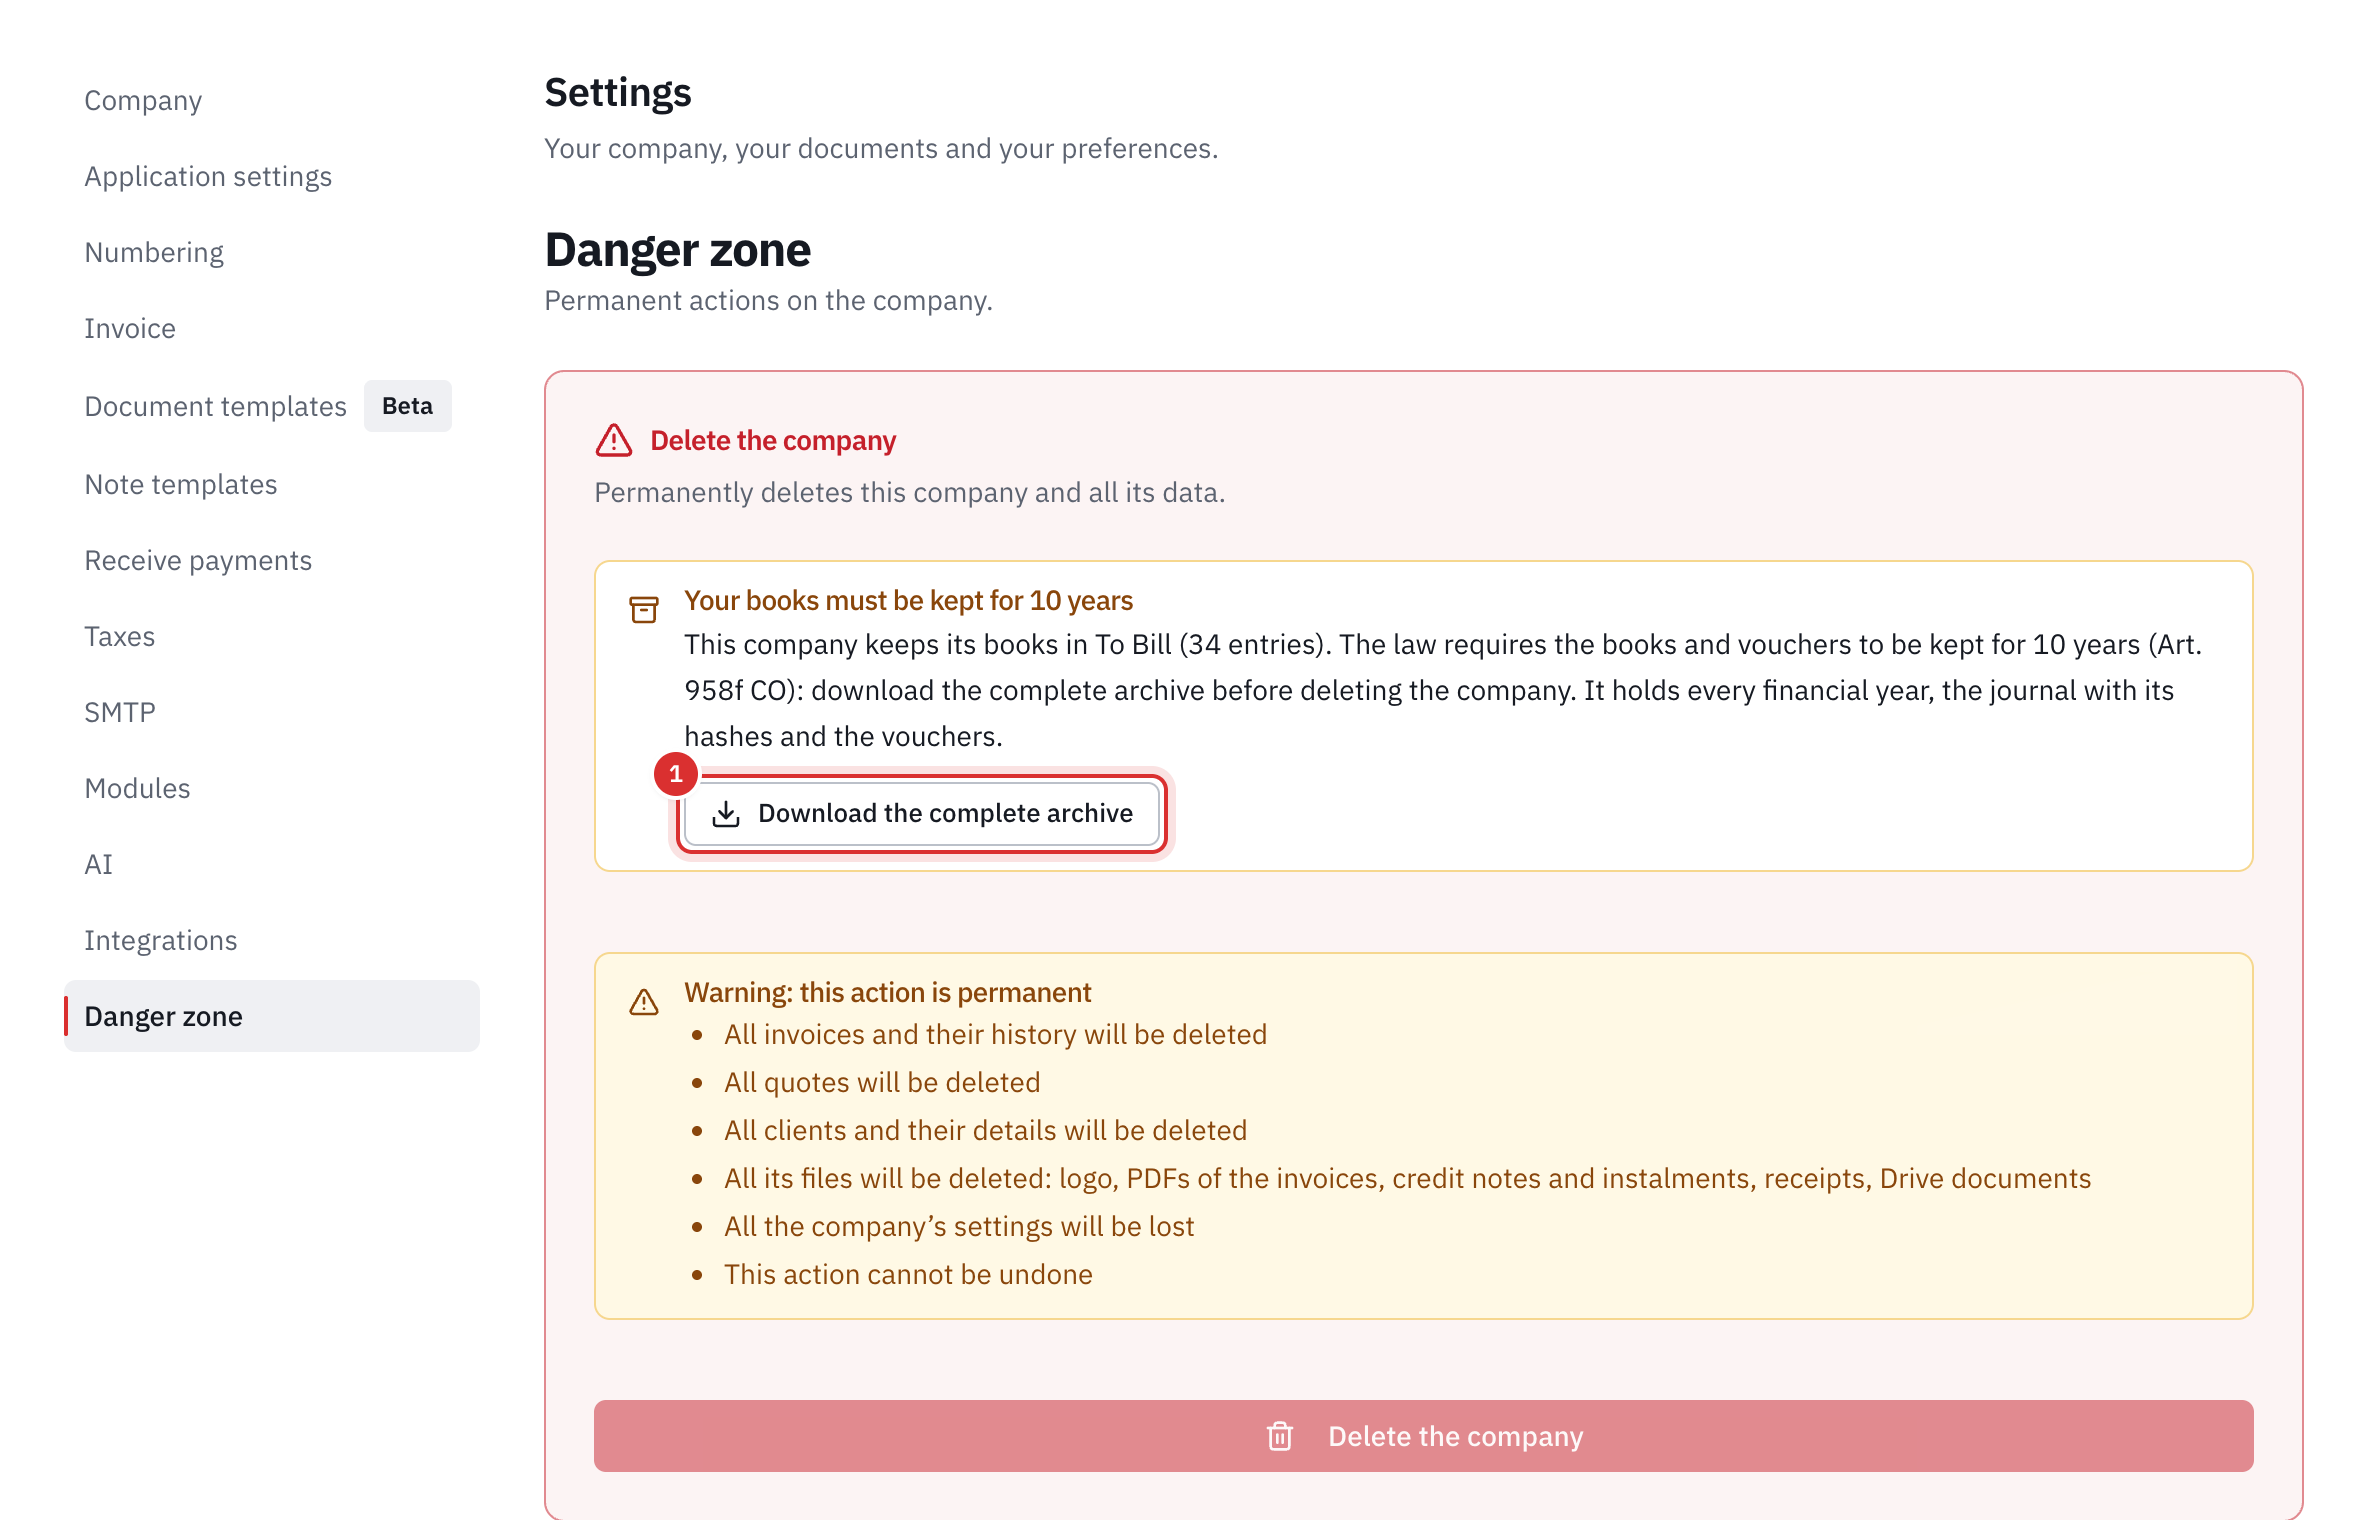Image resolution: width=2368 pixels, height=1520 pixels.
Task: Click the 'Danger zone' page heading
Action: 677,249
